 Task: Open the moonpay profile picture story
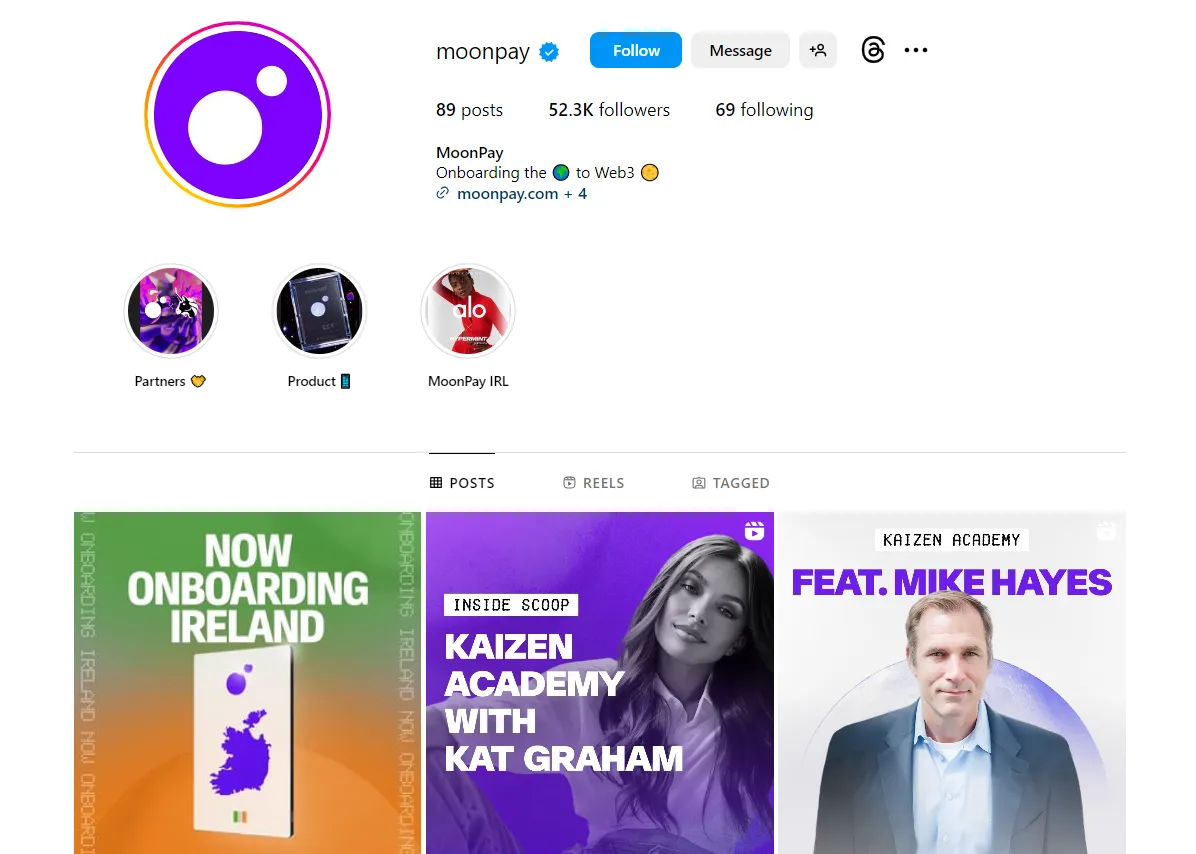tap(237, 114)
